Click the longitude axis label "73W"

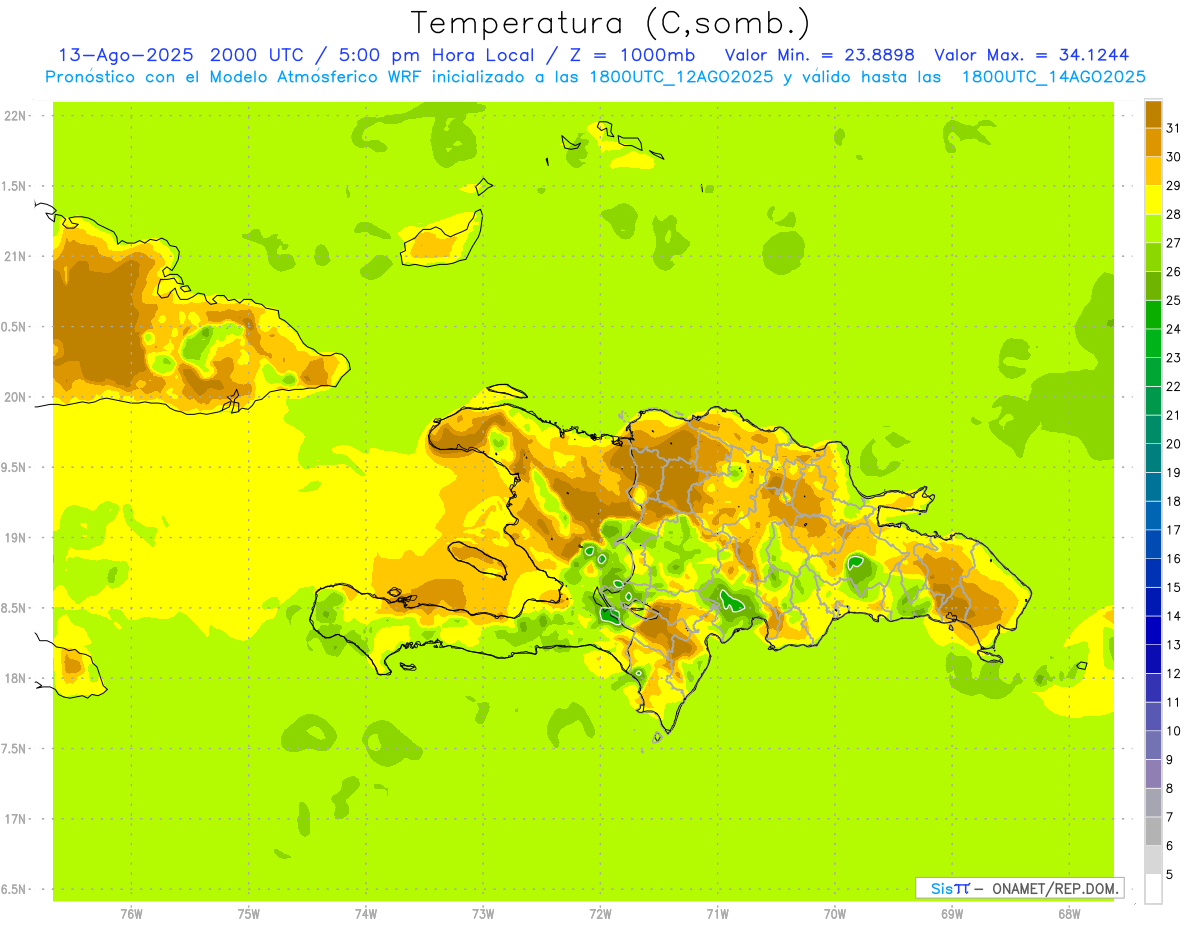click(483, 913)
